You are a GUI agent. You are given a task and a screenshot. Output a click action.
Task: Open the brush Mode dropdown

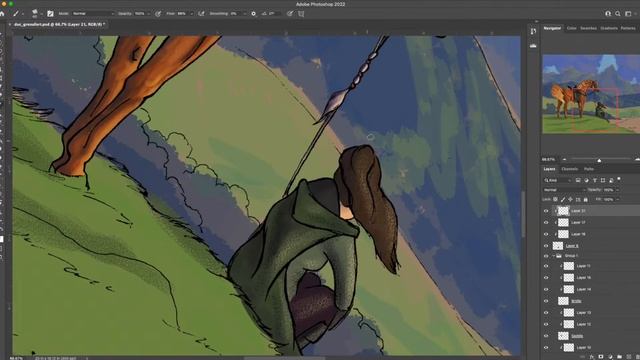coord(93,13)
